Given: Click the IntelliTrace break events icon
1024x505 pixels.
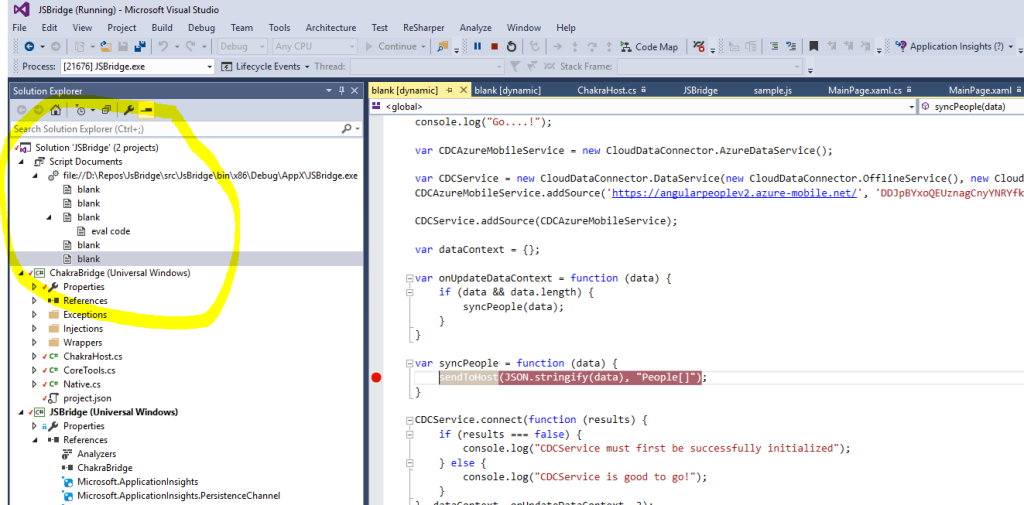Looking at the screenshot, I should pos(699,46).
